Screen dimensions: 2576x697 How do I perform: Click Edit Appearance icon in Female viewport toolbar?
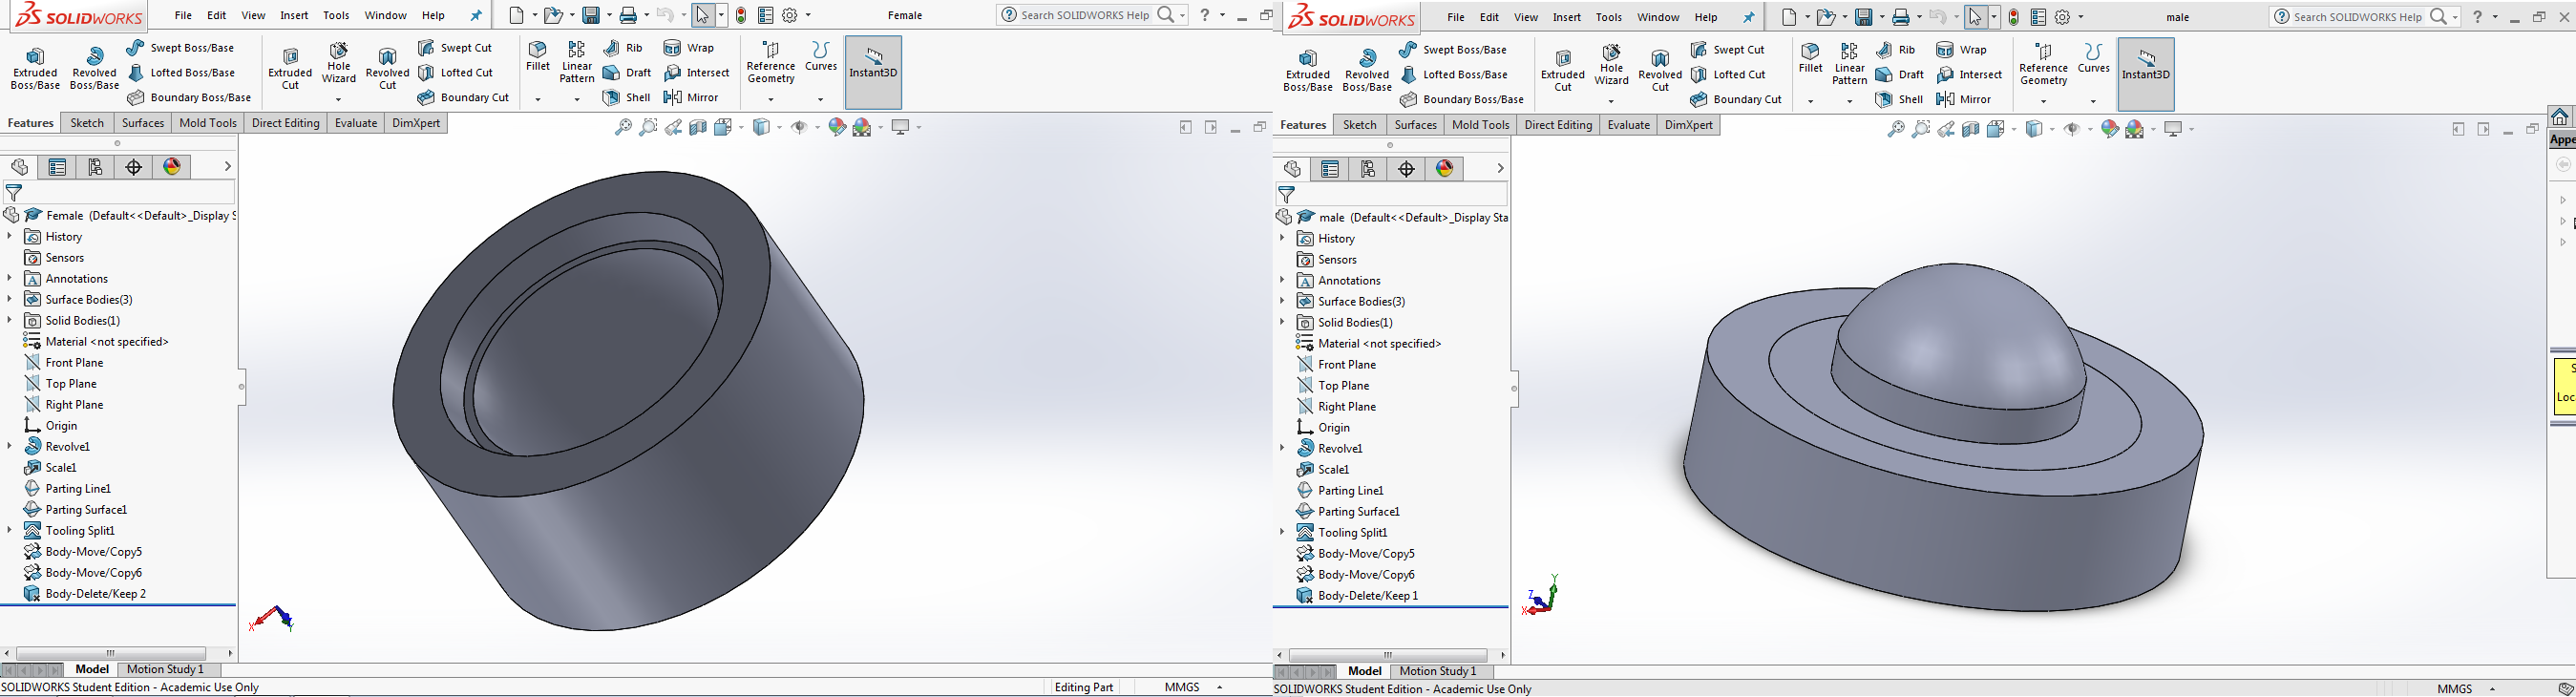(x=837, y=127)
